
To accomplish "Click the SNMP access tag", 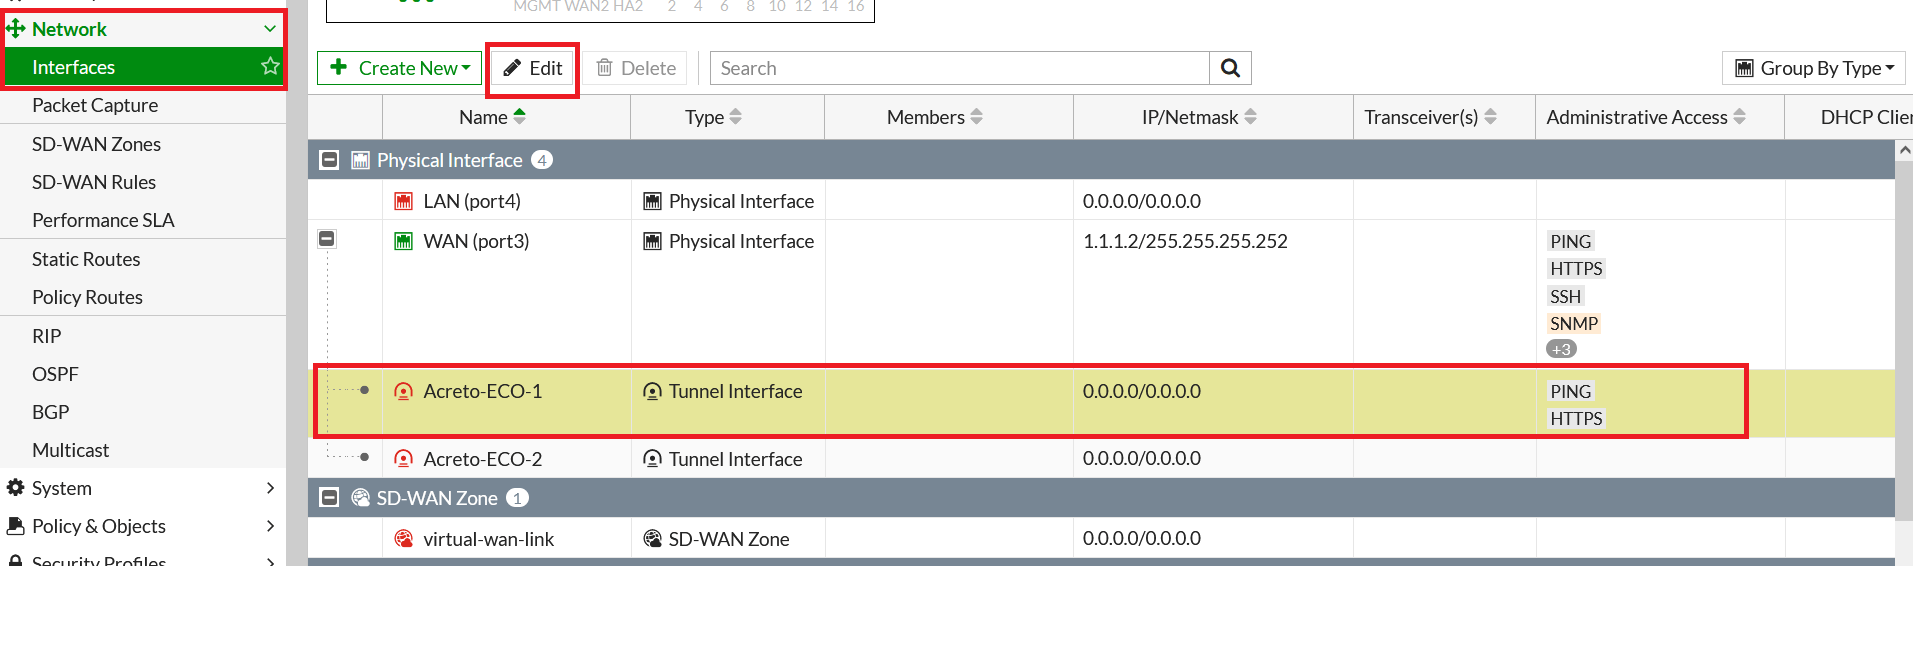I will [x=1574, y=323].
